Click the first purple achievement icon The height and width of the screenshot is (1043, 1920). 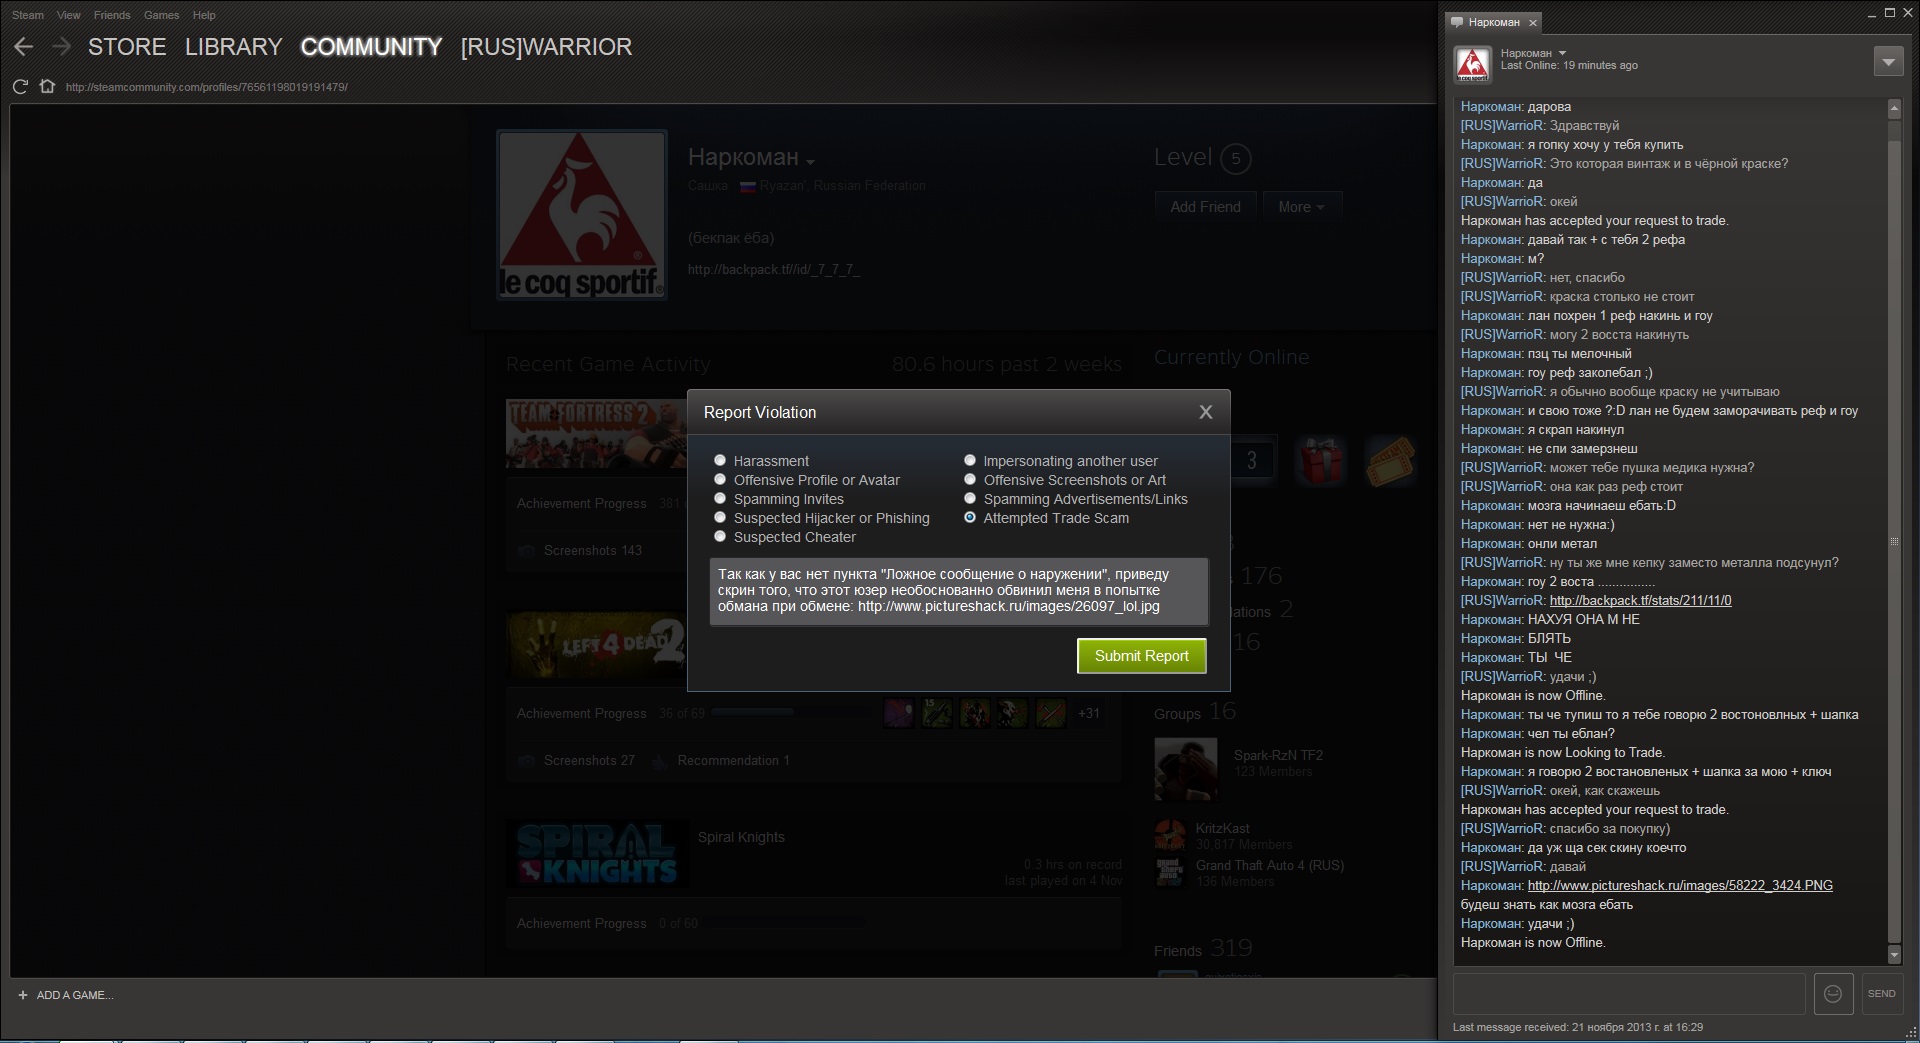899,713
